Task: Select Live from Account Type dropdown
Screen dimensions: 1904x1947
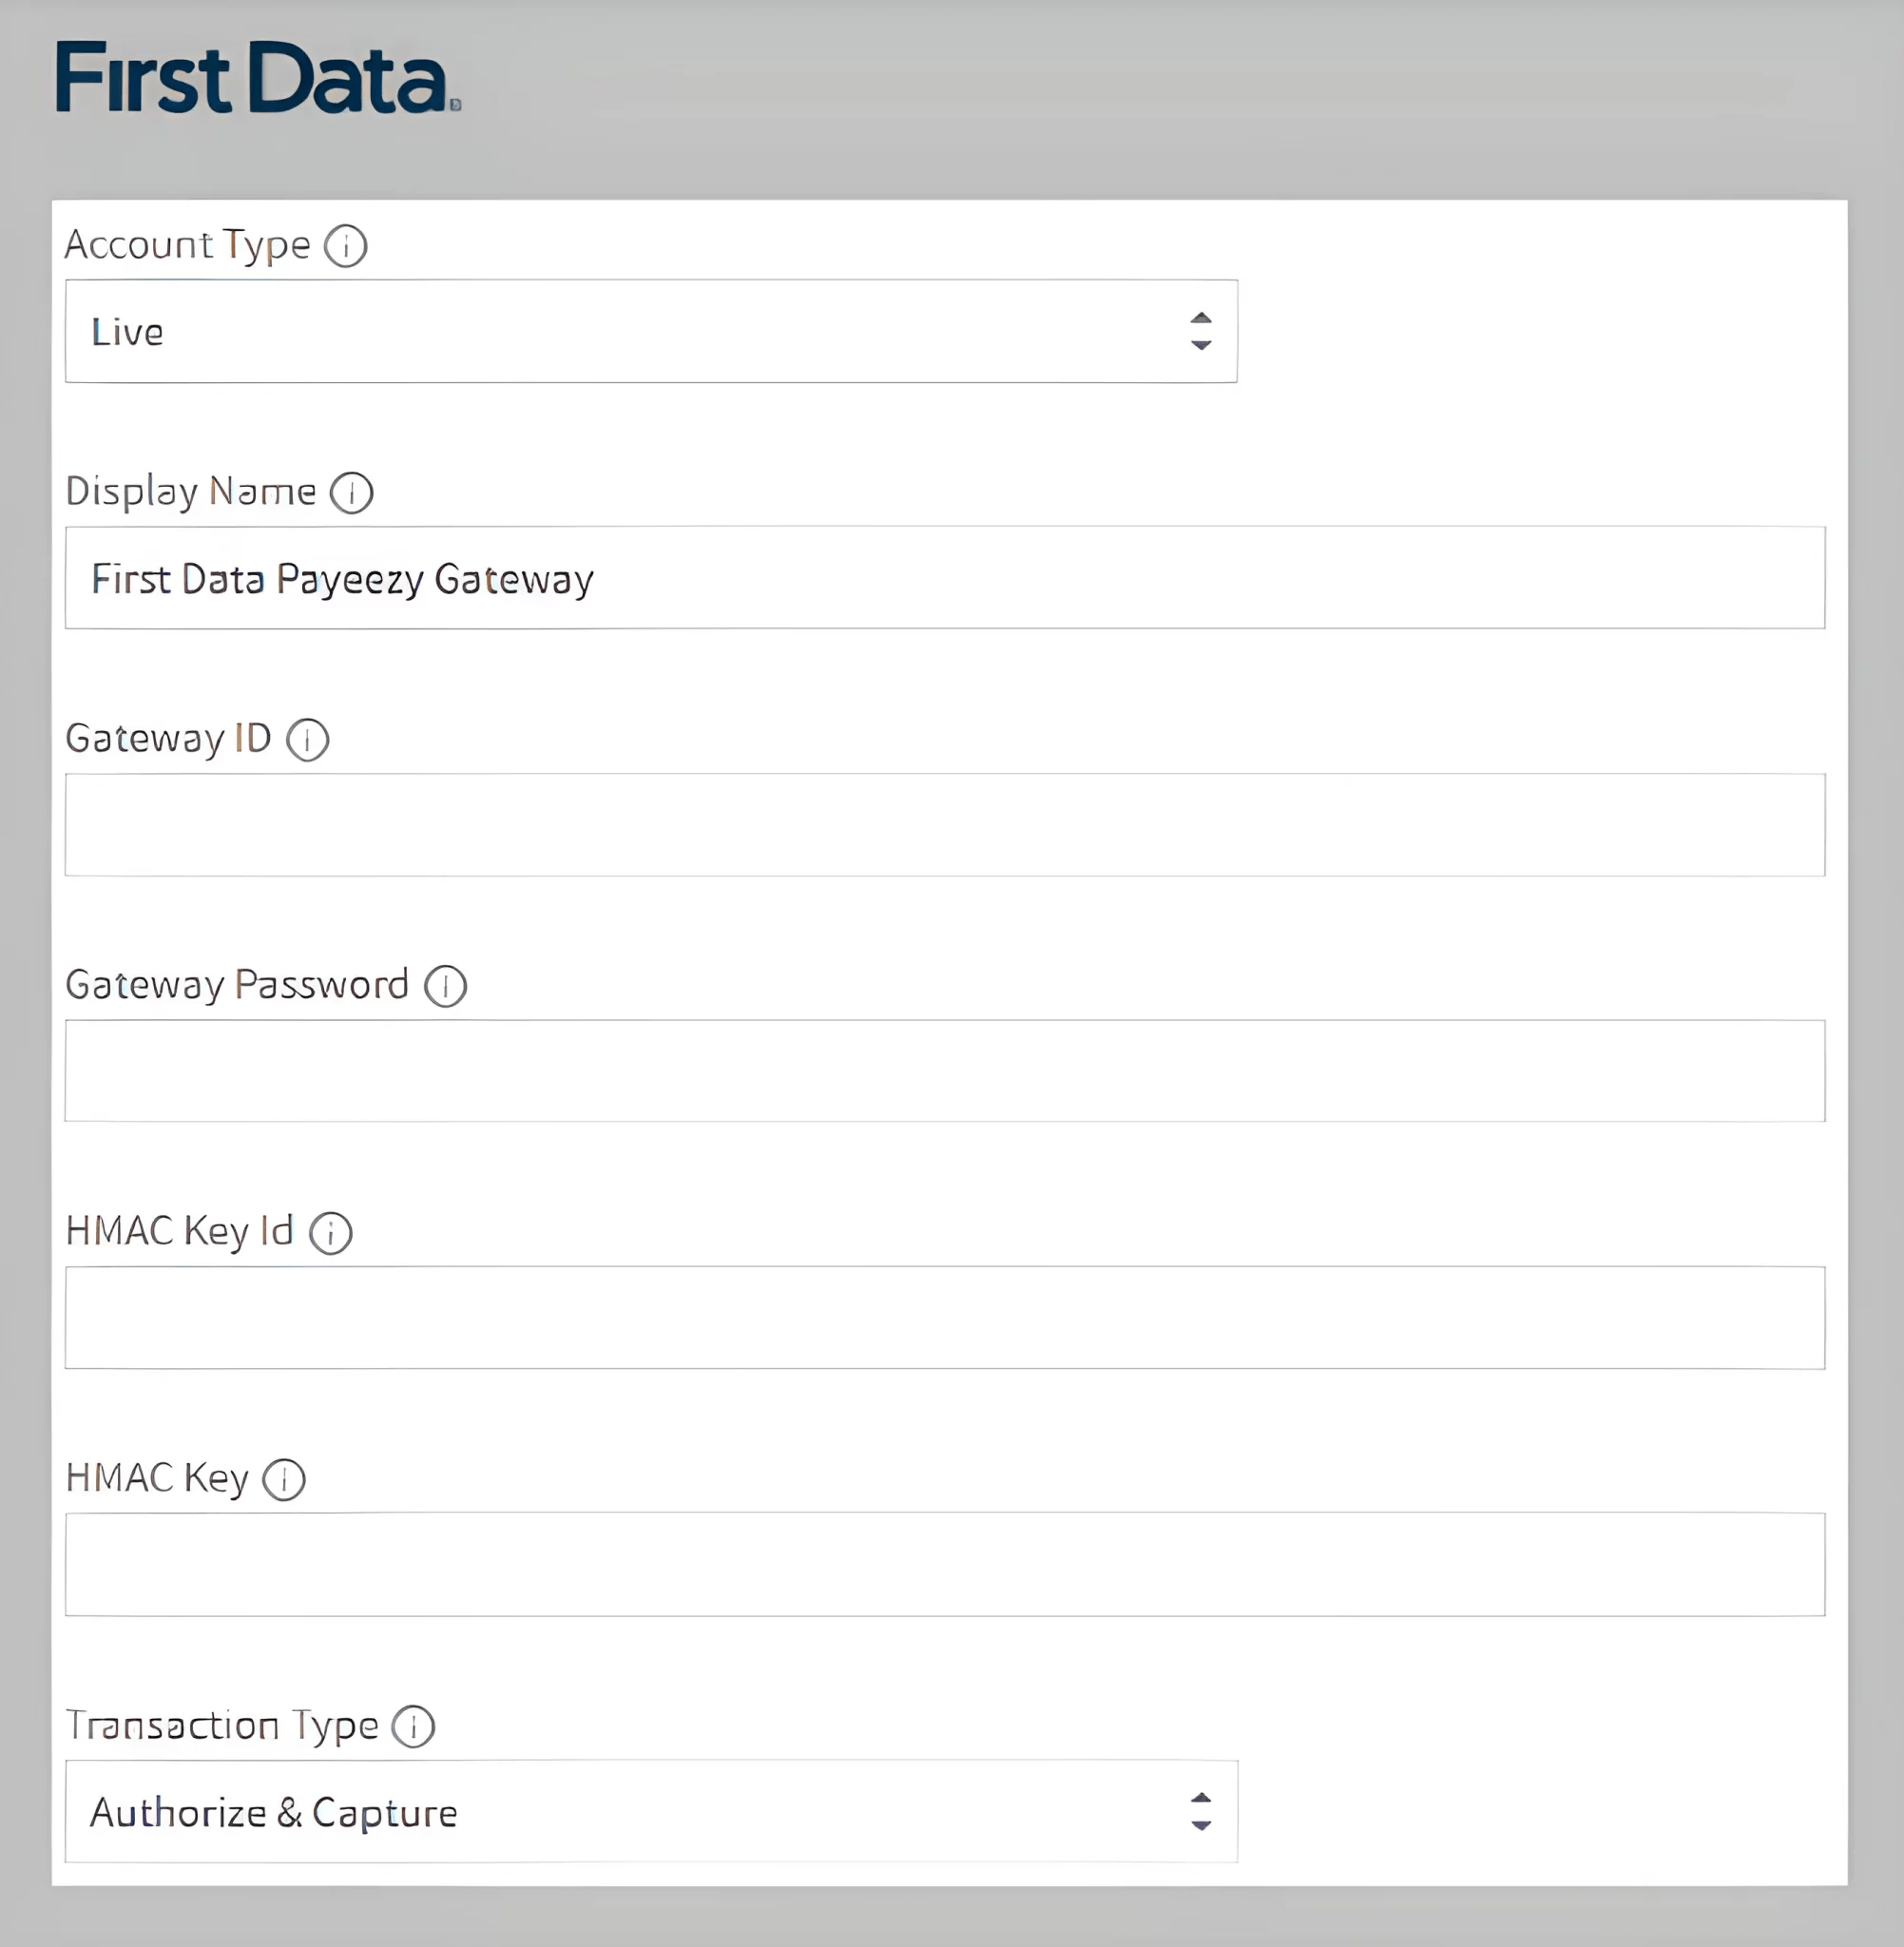Action: pos(652,331)
